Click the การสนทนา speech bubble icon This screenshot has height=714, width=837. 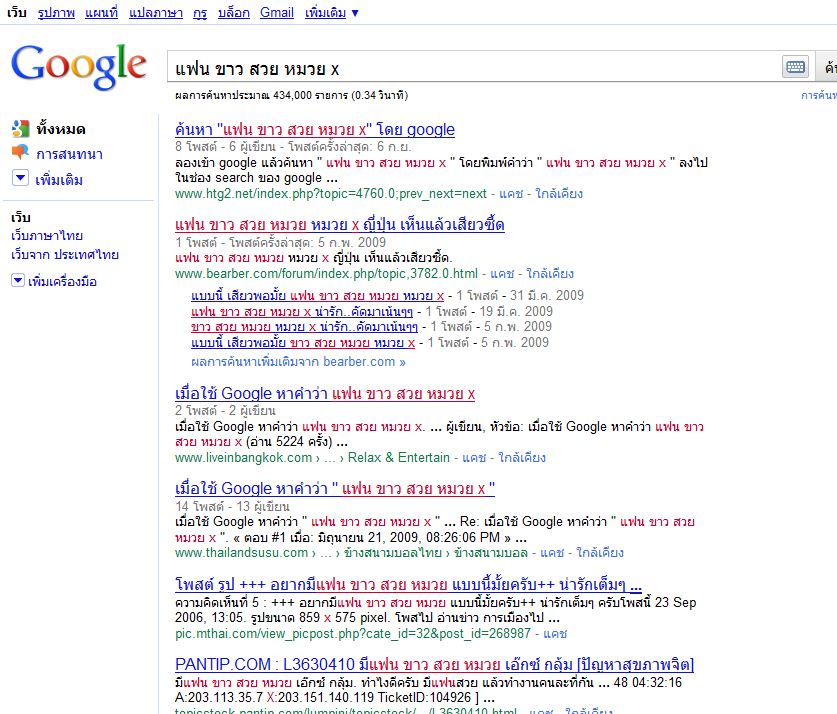[20, 153]
